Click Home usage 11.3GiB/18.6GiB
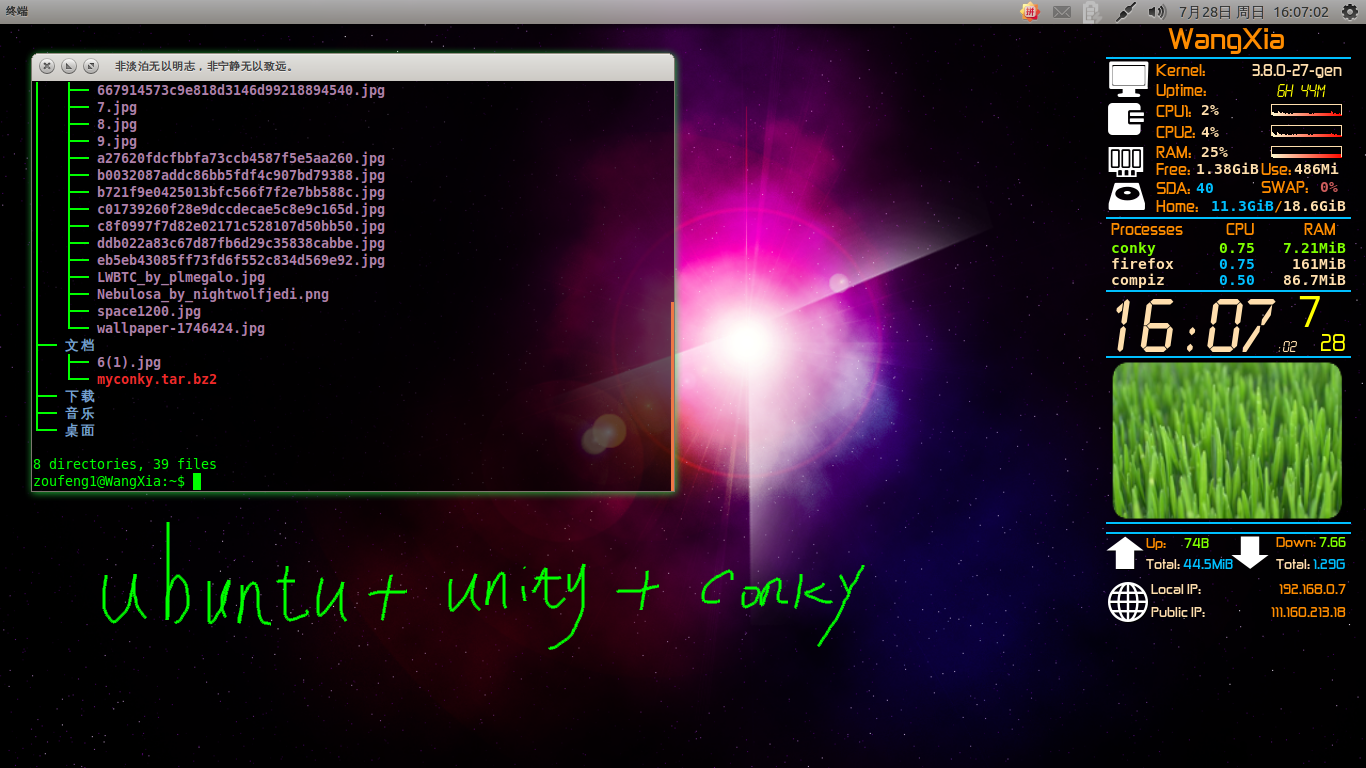Screen dimensions: 1366x768 coord(1278,207)
